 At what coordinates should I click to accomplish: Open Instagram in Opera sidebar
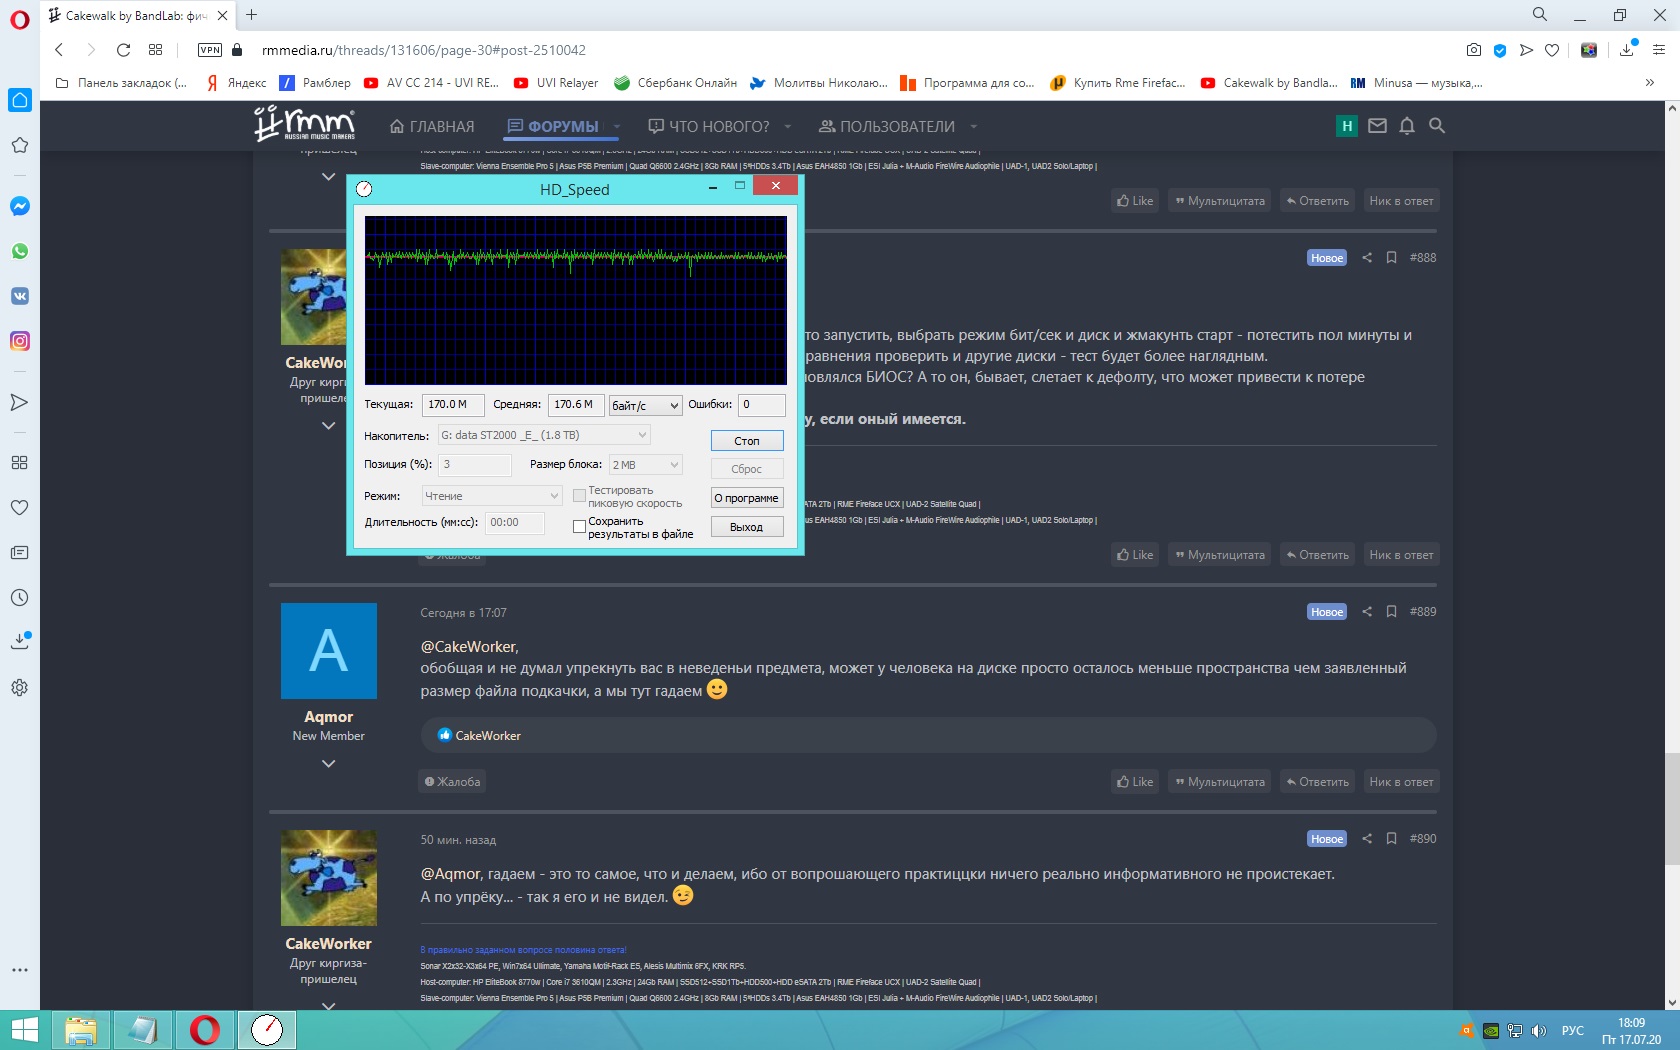click(x=20, y=341)
